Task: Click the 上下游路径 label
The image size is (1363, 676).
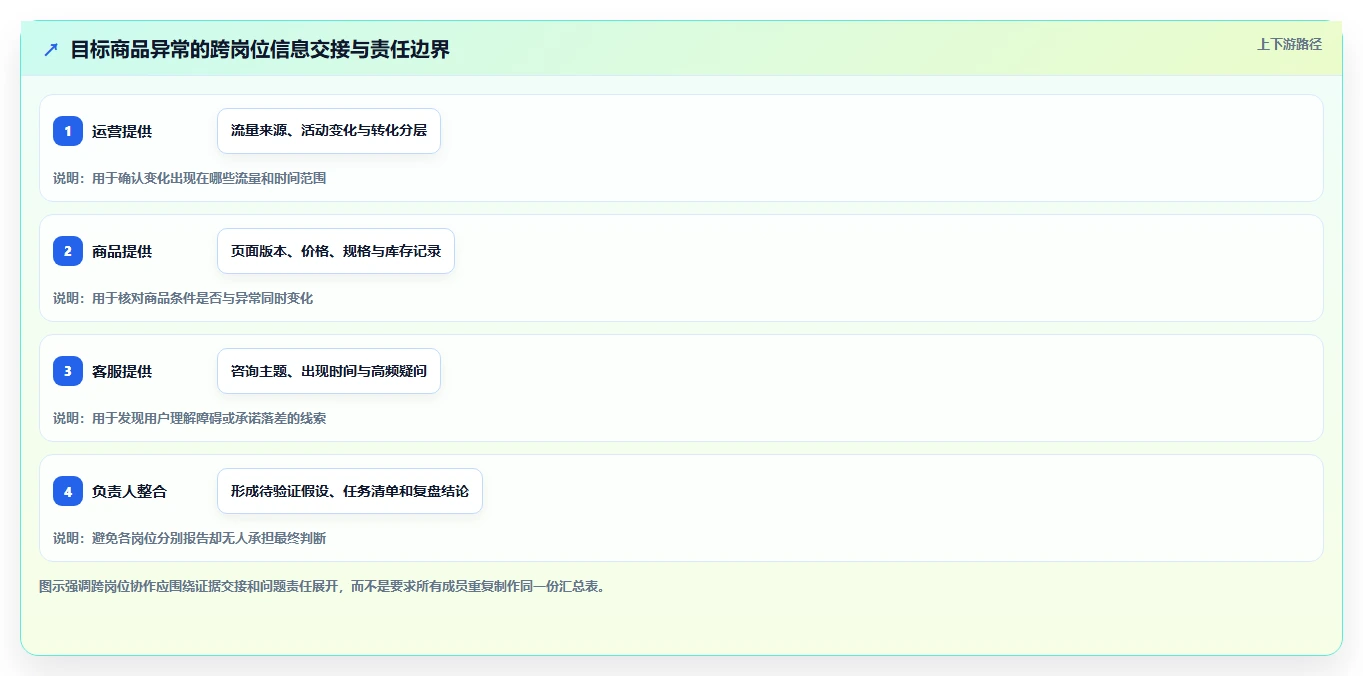Action: [1289, 44]
